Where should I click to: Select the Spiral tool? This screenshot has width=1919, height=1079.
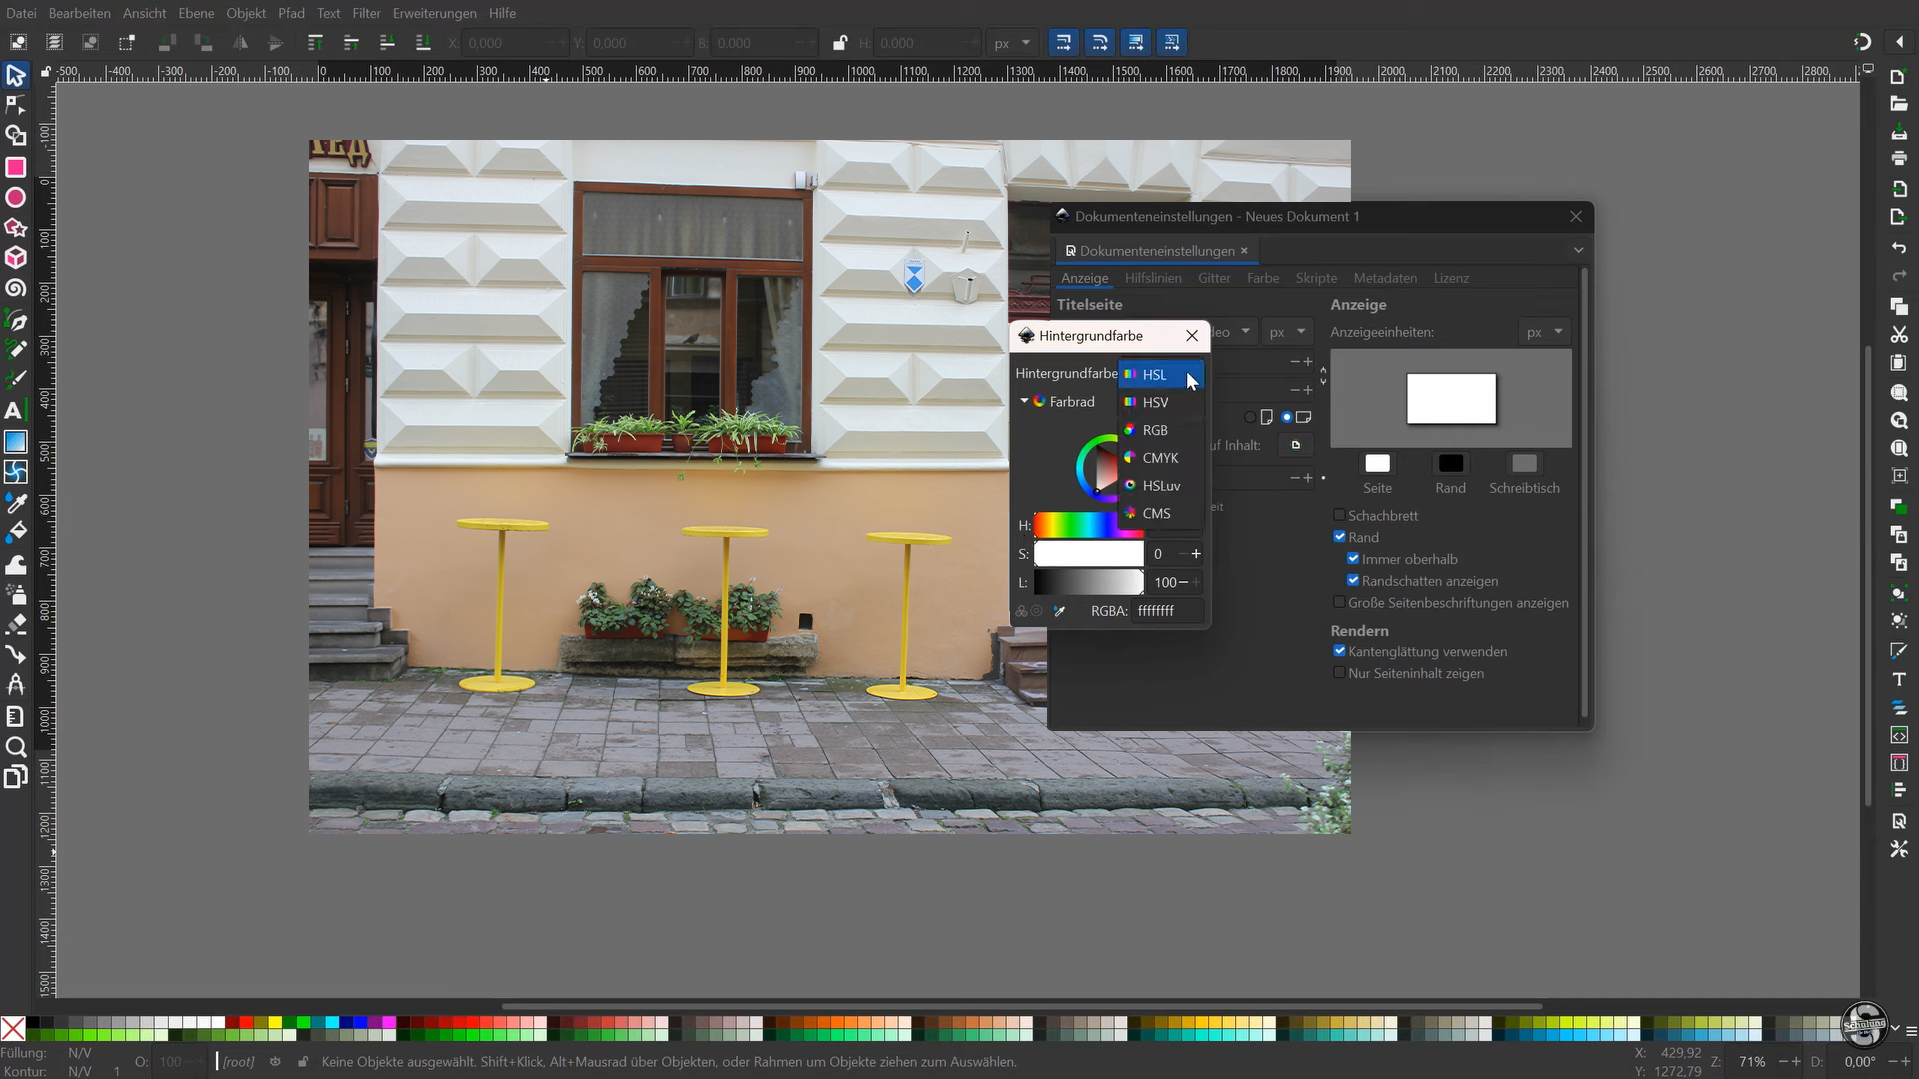coord(15,288)
